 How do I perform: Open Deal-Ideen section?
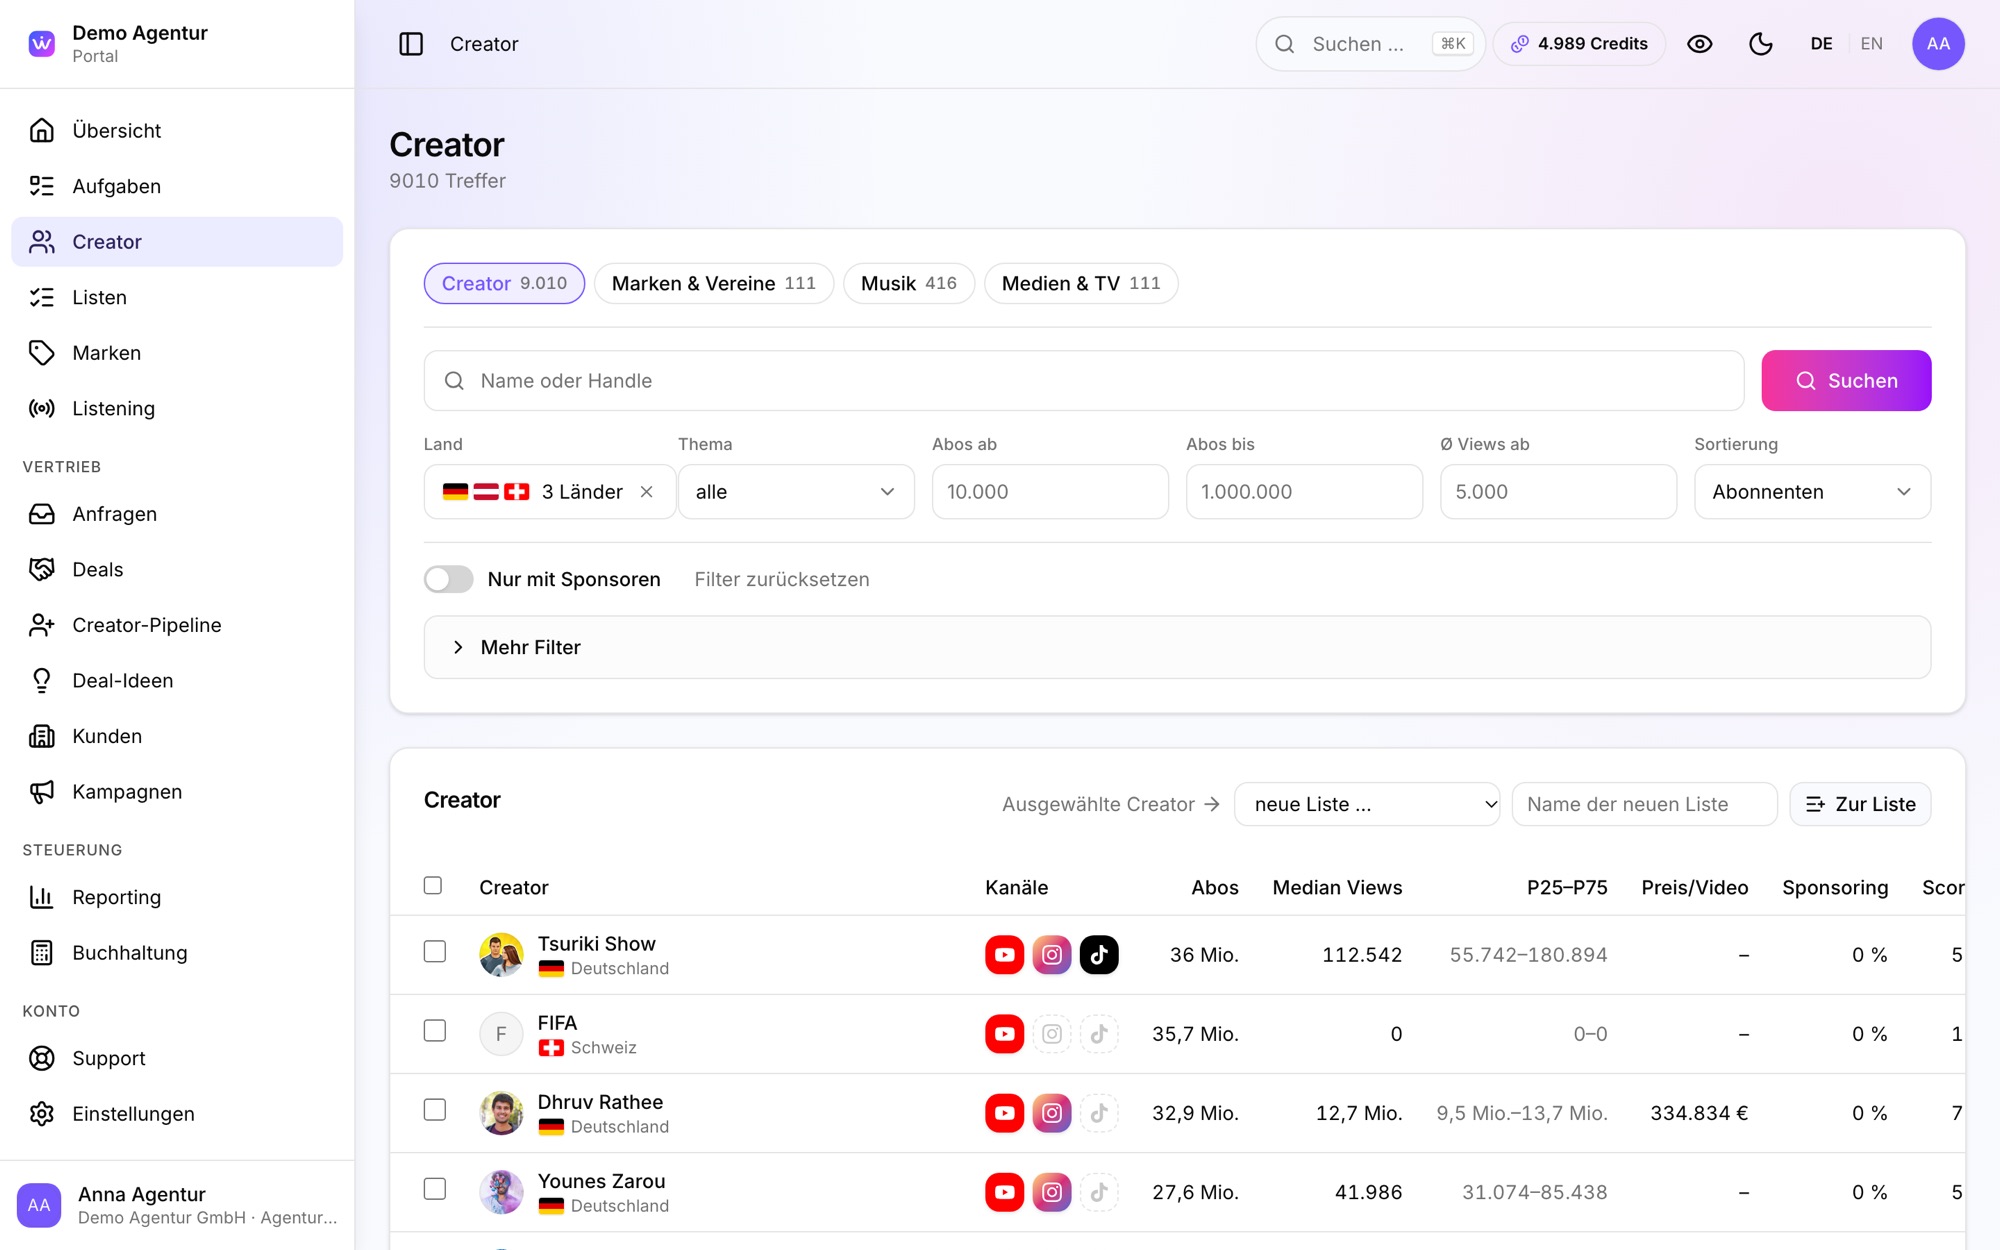point(177,681)
